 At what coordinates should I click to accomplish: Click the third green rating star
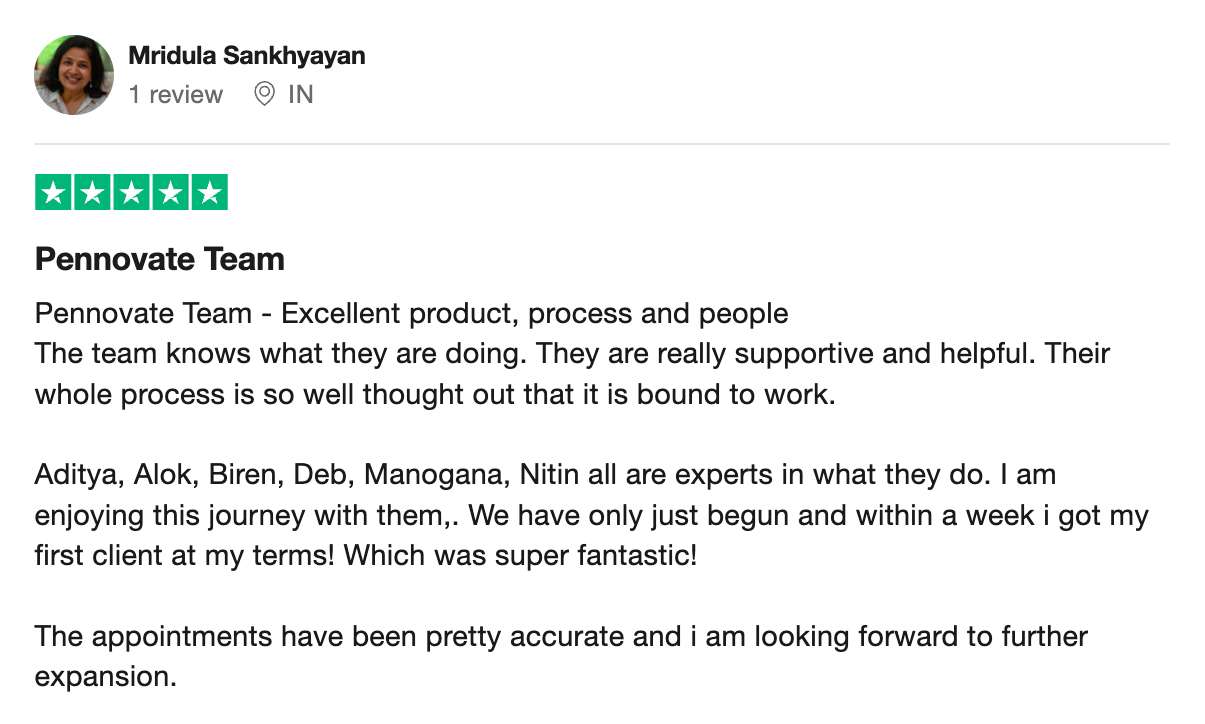coord(131,192)
